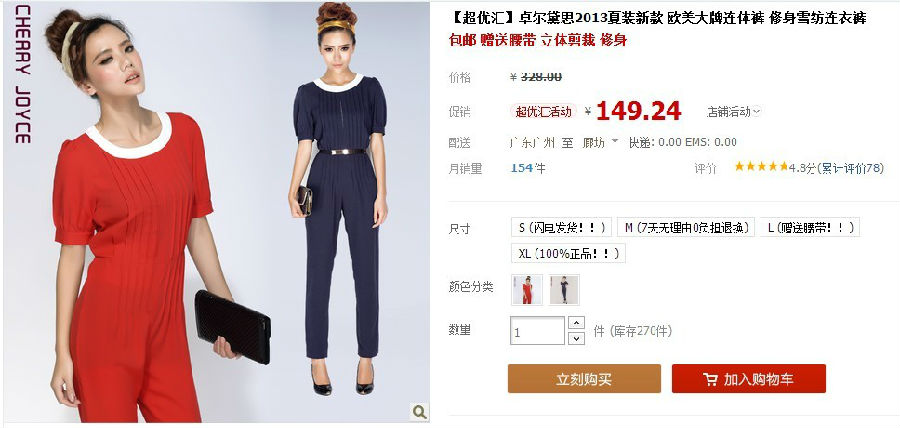This screenshot has width=900, height=428.
Task: Click the magnifier zoom icon on product image
Action: click(x=420, y=411)
